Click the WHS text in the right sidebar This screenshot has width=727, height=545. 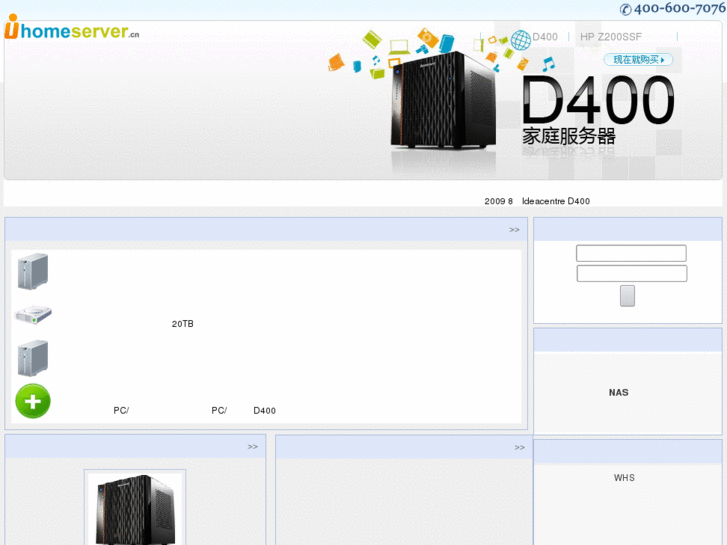[624, 478]
